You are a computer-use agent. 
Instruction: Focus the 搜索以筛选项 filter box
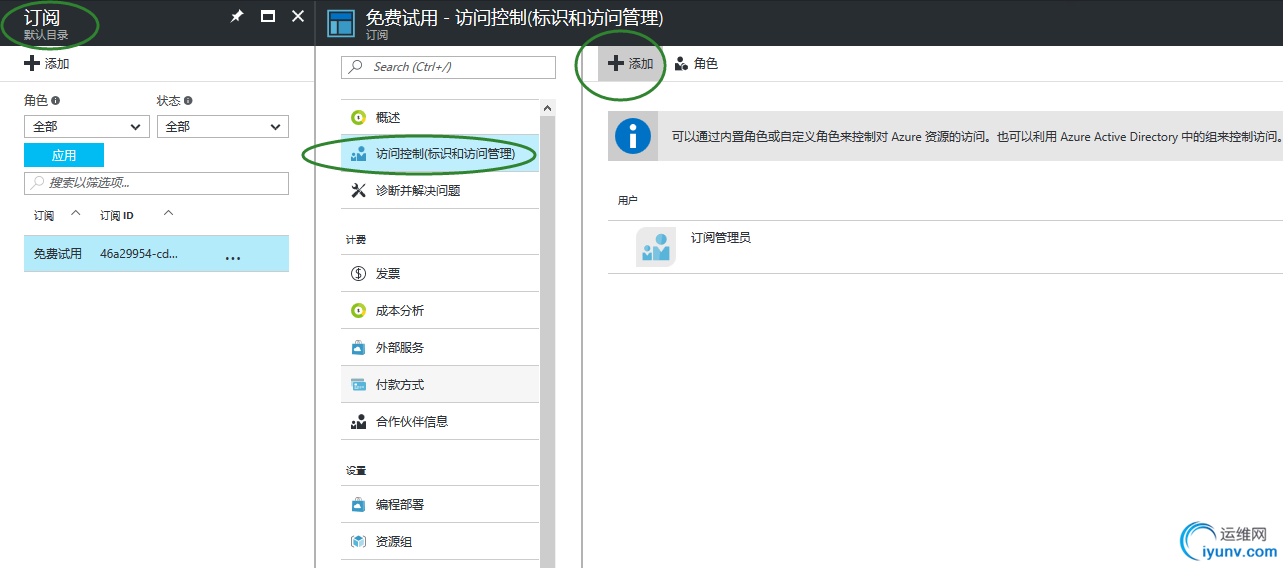click(x=156, y=183)
